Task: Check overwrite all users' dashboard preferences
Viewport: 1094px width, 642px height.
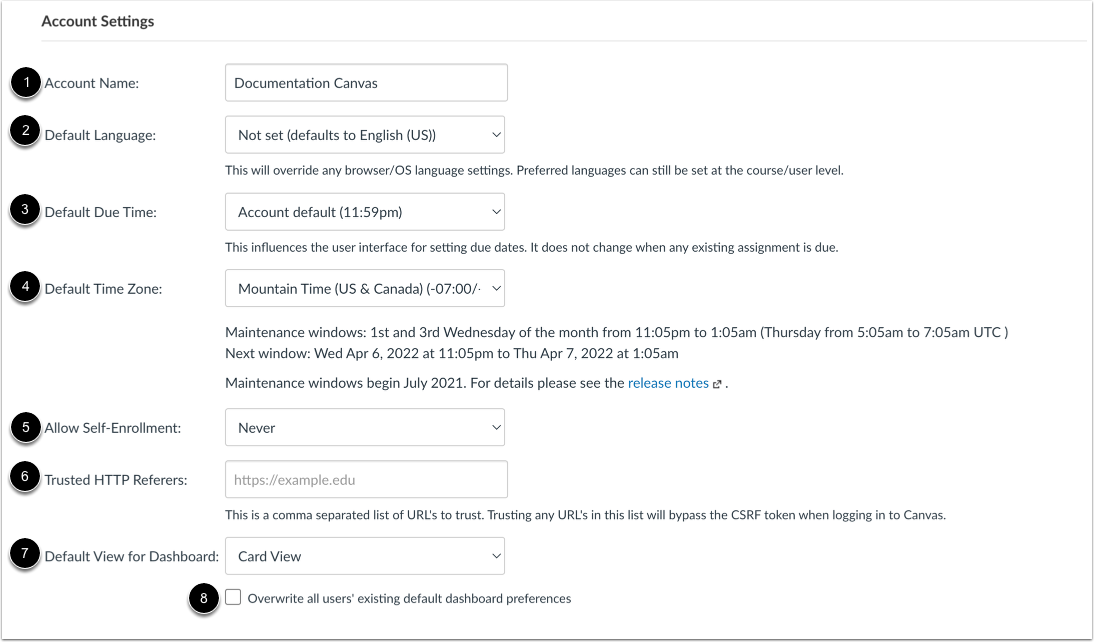Action: [x=233, y=598]
